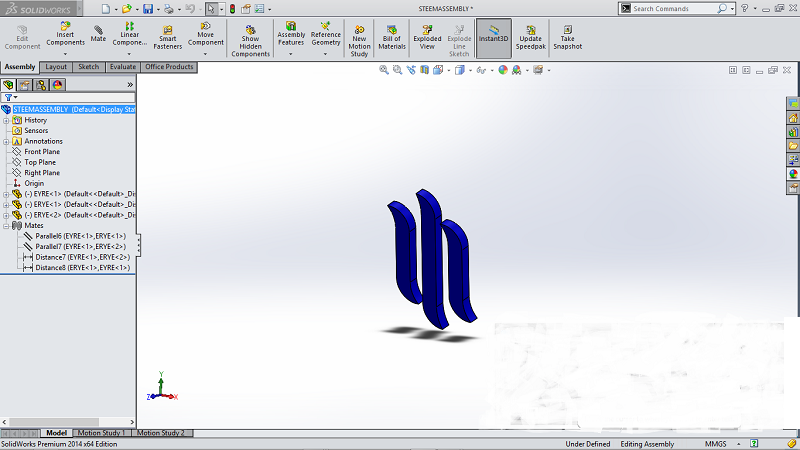The image size is (800, 450).
Task: Click Smart Fasteners icon
Action: click(167, 38)
